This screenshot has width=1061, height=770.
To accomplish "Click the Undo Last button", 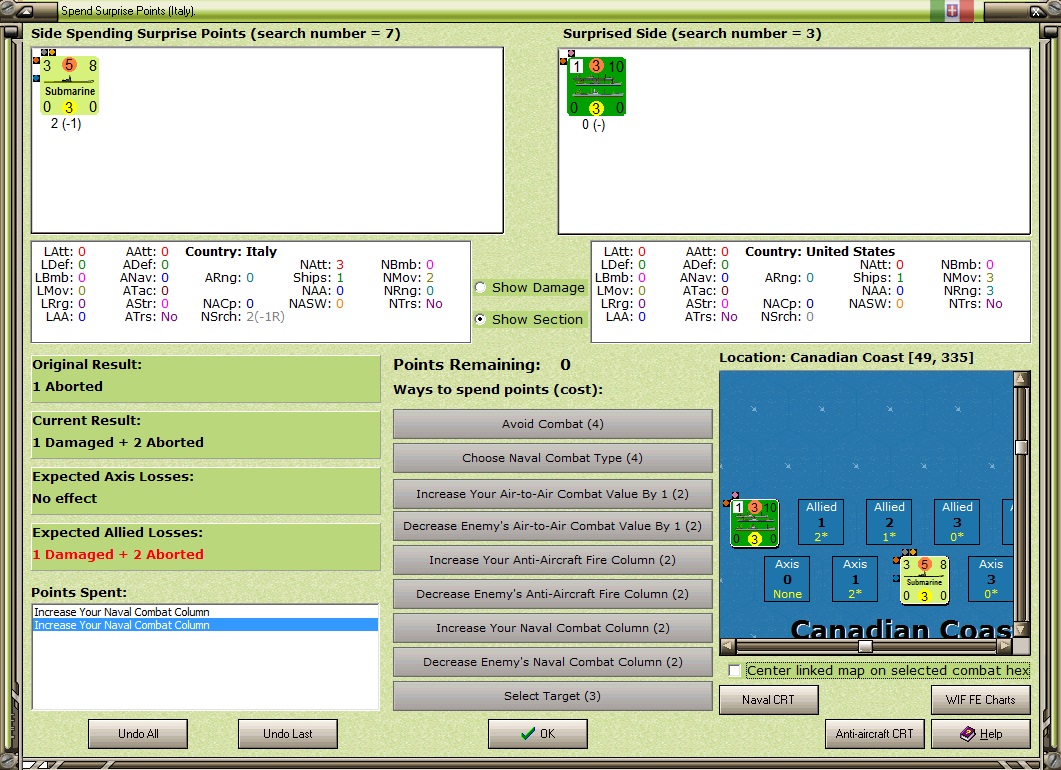I will pyautogui.click(x=288, y=734).
